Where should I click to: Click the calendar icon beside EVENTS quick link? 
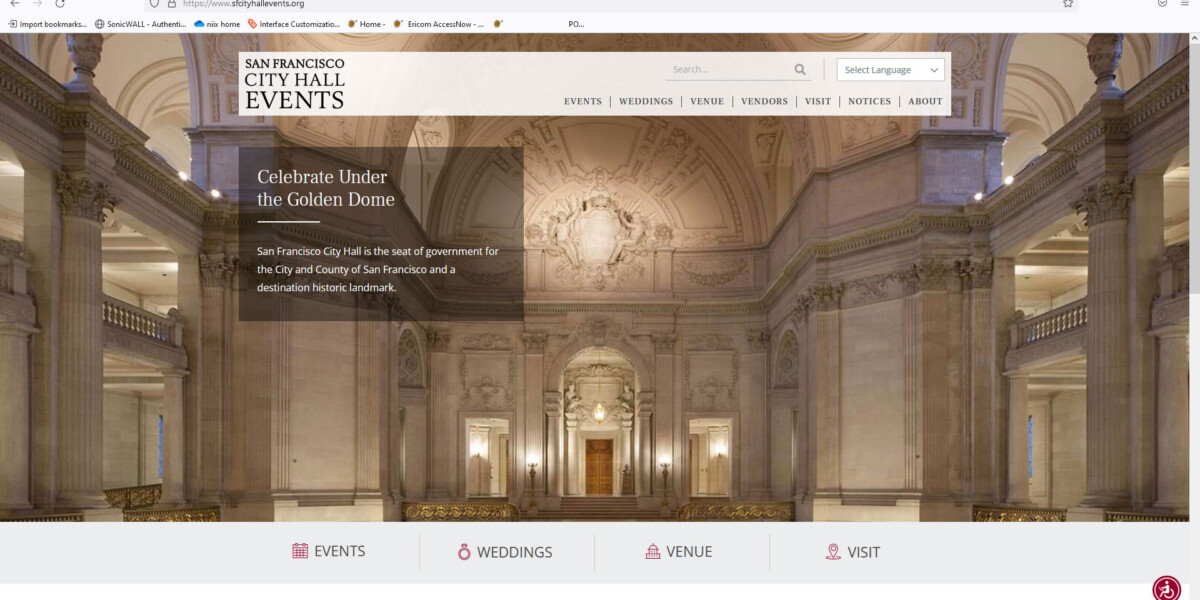299,551
